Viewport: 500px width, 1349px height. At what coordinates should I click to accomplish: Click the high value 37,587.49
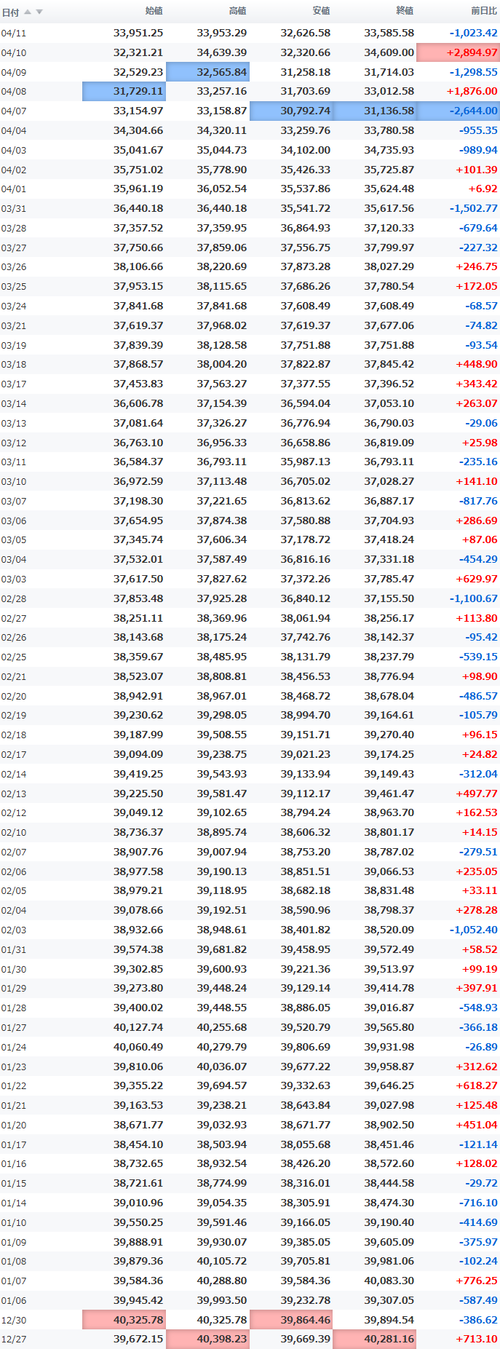pyautogui.click(x=221, y=557)
